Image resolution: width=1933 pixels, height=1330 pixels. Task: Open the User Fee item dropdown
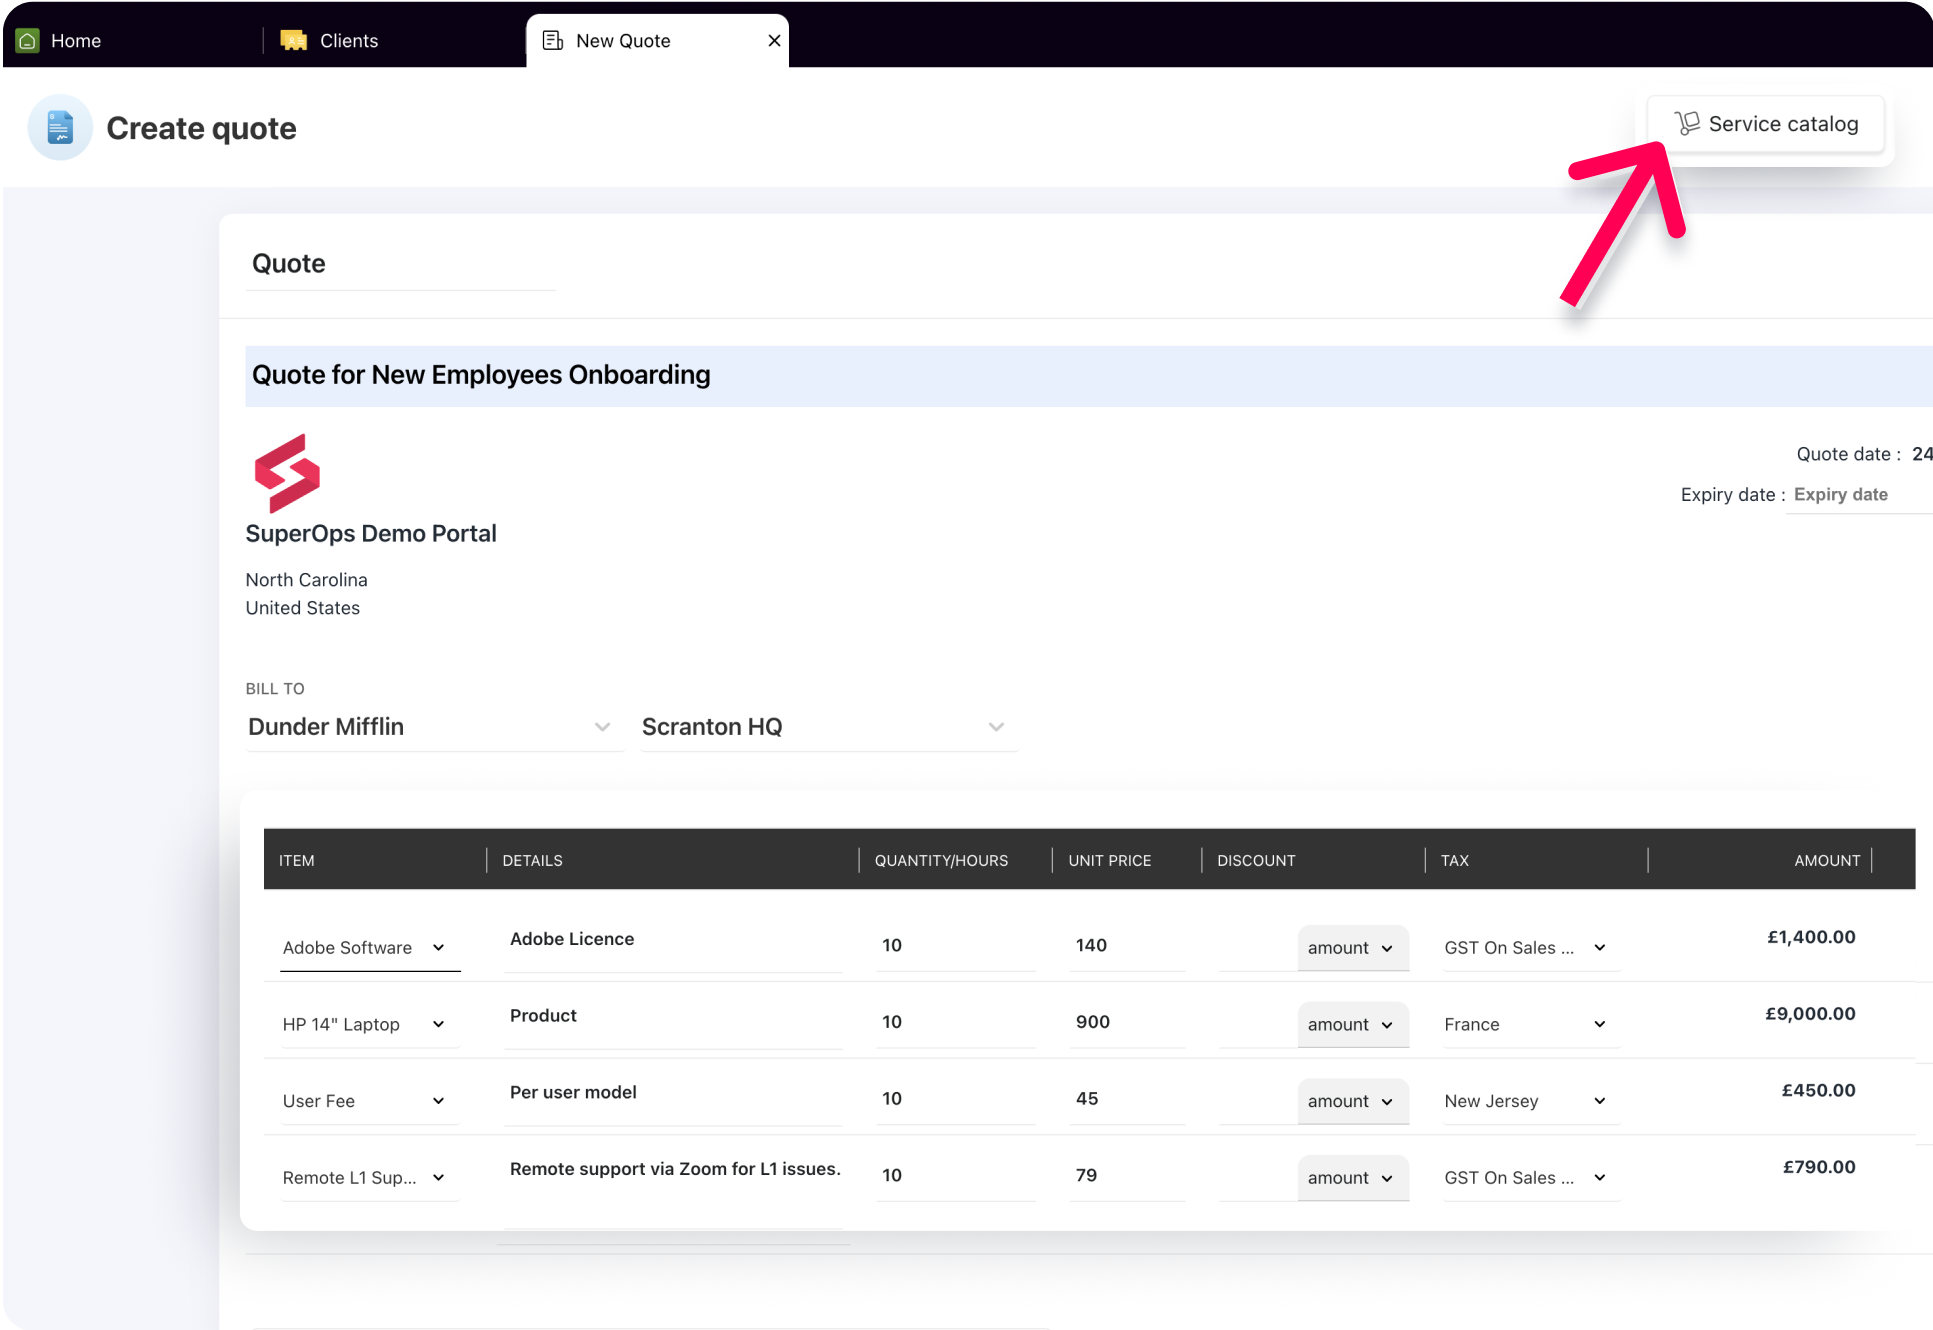pyautogui.click(x=439, y=1100)
